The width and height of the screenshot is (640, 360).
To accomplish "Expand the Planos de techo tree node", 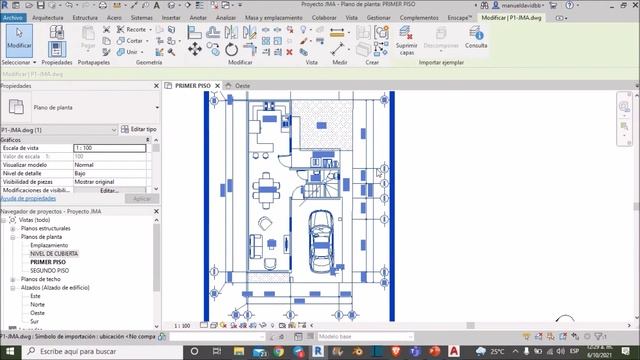I will (13, 280).
